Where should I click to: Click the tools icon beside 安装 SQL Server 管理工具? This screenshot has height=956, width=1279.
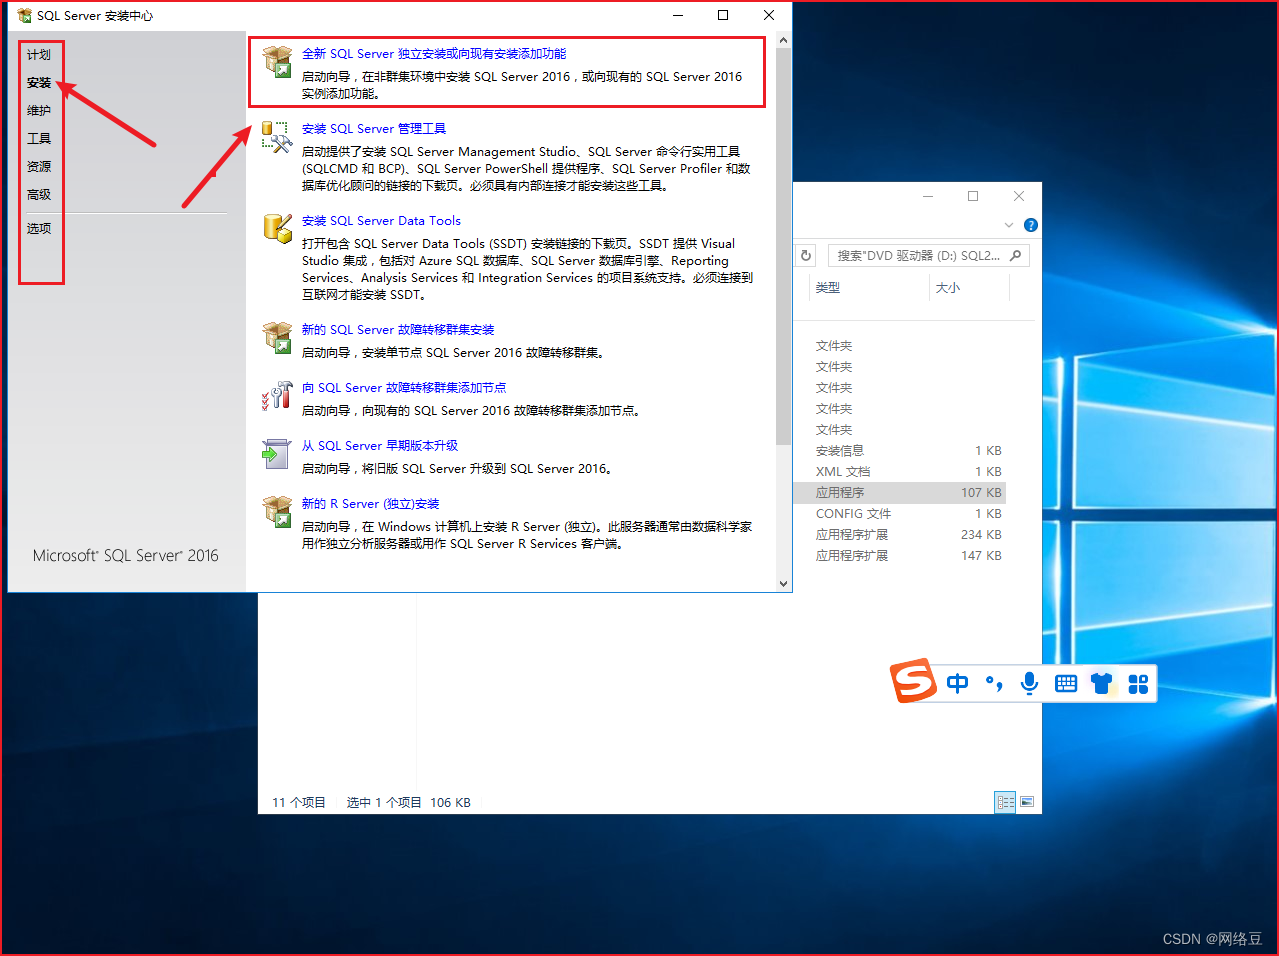pos(277,137)
